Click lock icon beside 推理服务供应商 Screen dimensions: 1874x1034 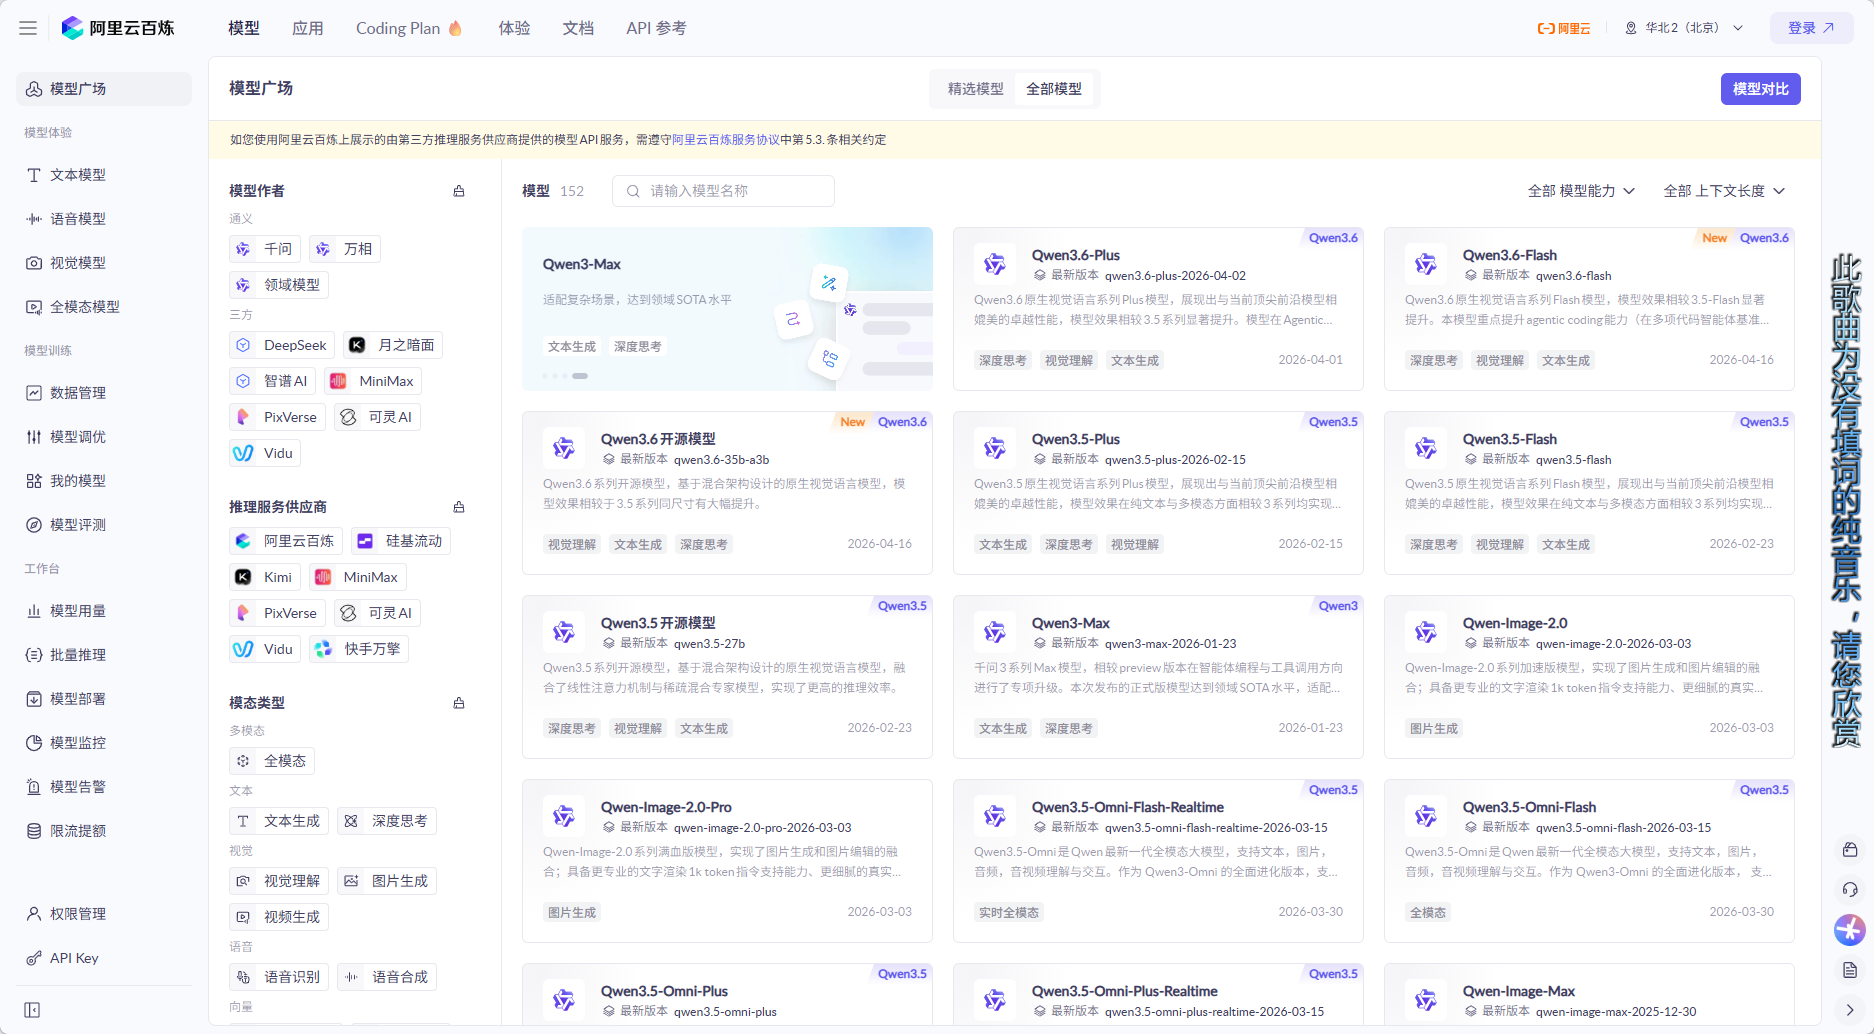tap(459, 507)
